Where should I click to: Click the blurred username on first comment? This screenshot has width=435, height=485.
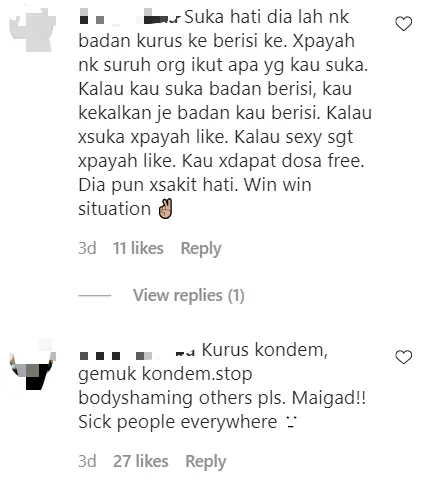pyautogui.click(x=130, y=19)
